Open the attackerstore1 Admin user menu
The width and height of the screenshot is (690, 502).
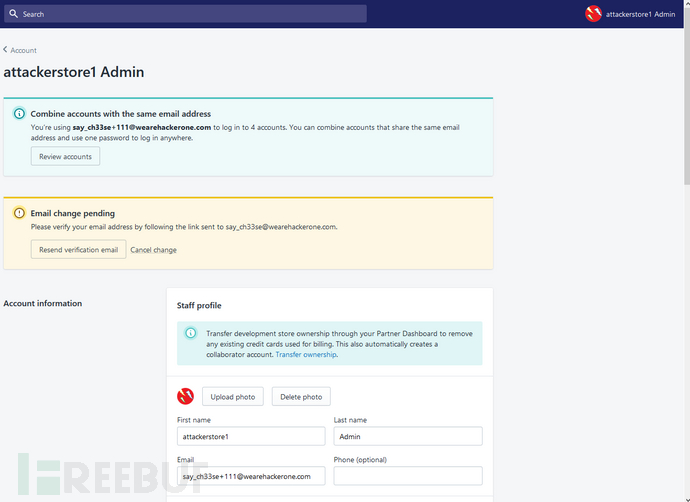pos(630,14)
